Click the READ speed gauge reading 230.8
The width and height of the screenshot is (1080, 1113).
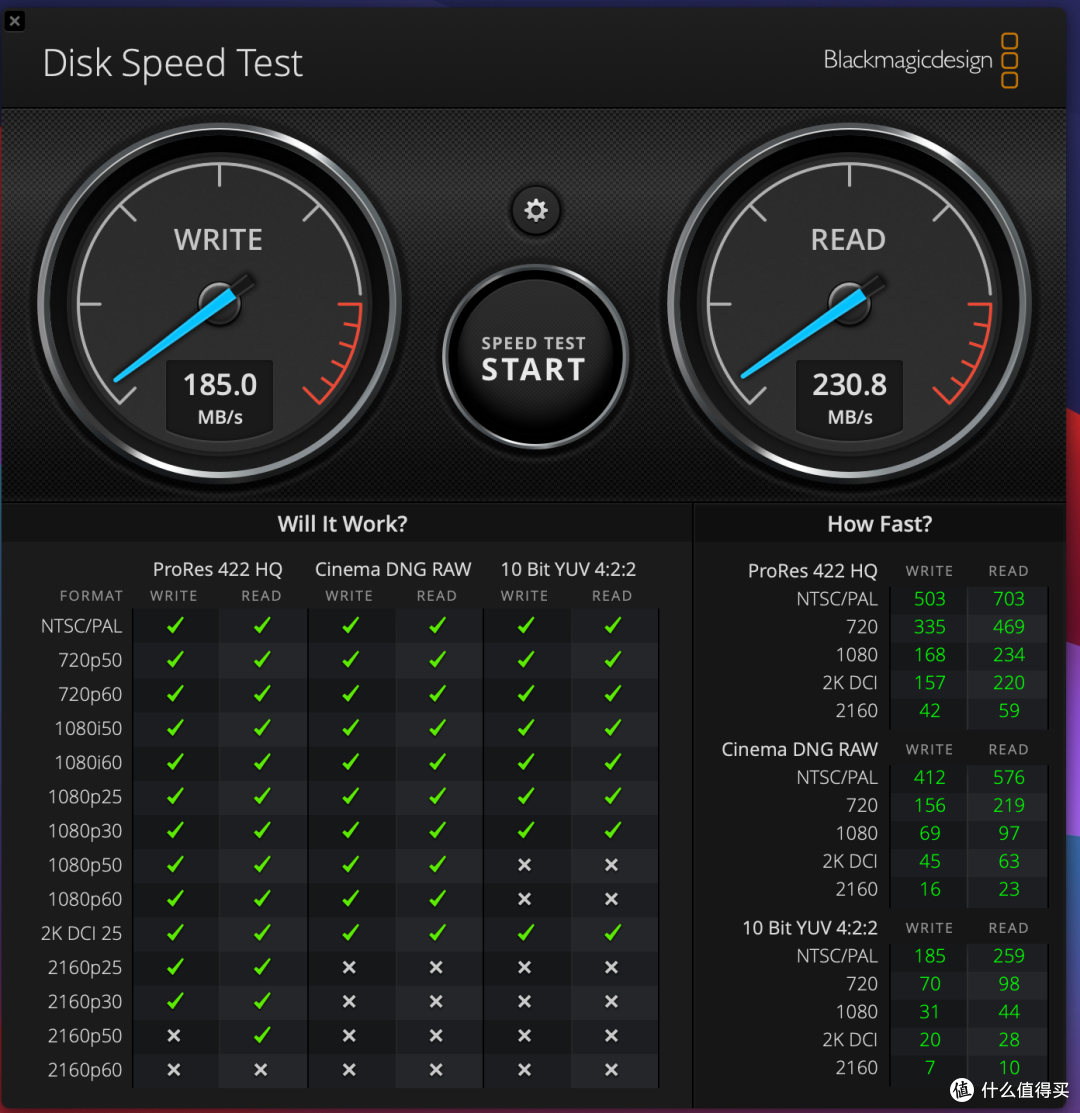click(849, 304)
